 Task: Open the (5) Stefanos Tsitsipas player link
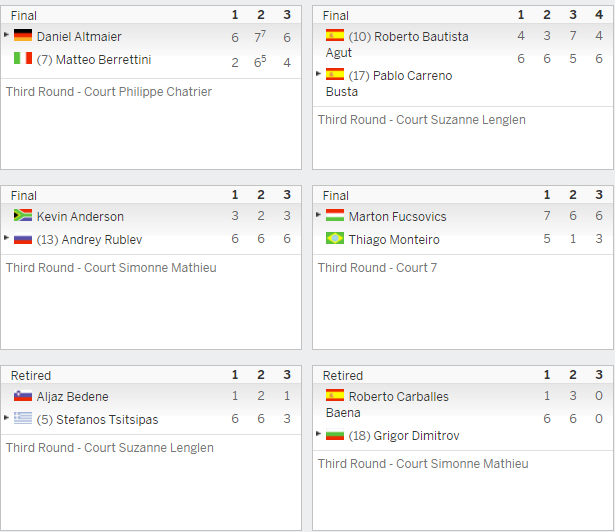point(97,420)
